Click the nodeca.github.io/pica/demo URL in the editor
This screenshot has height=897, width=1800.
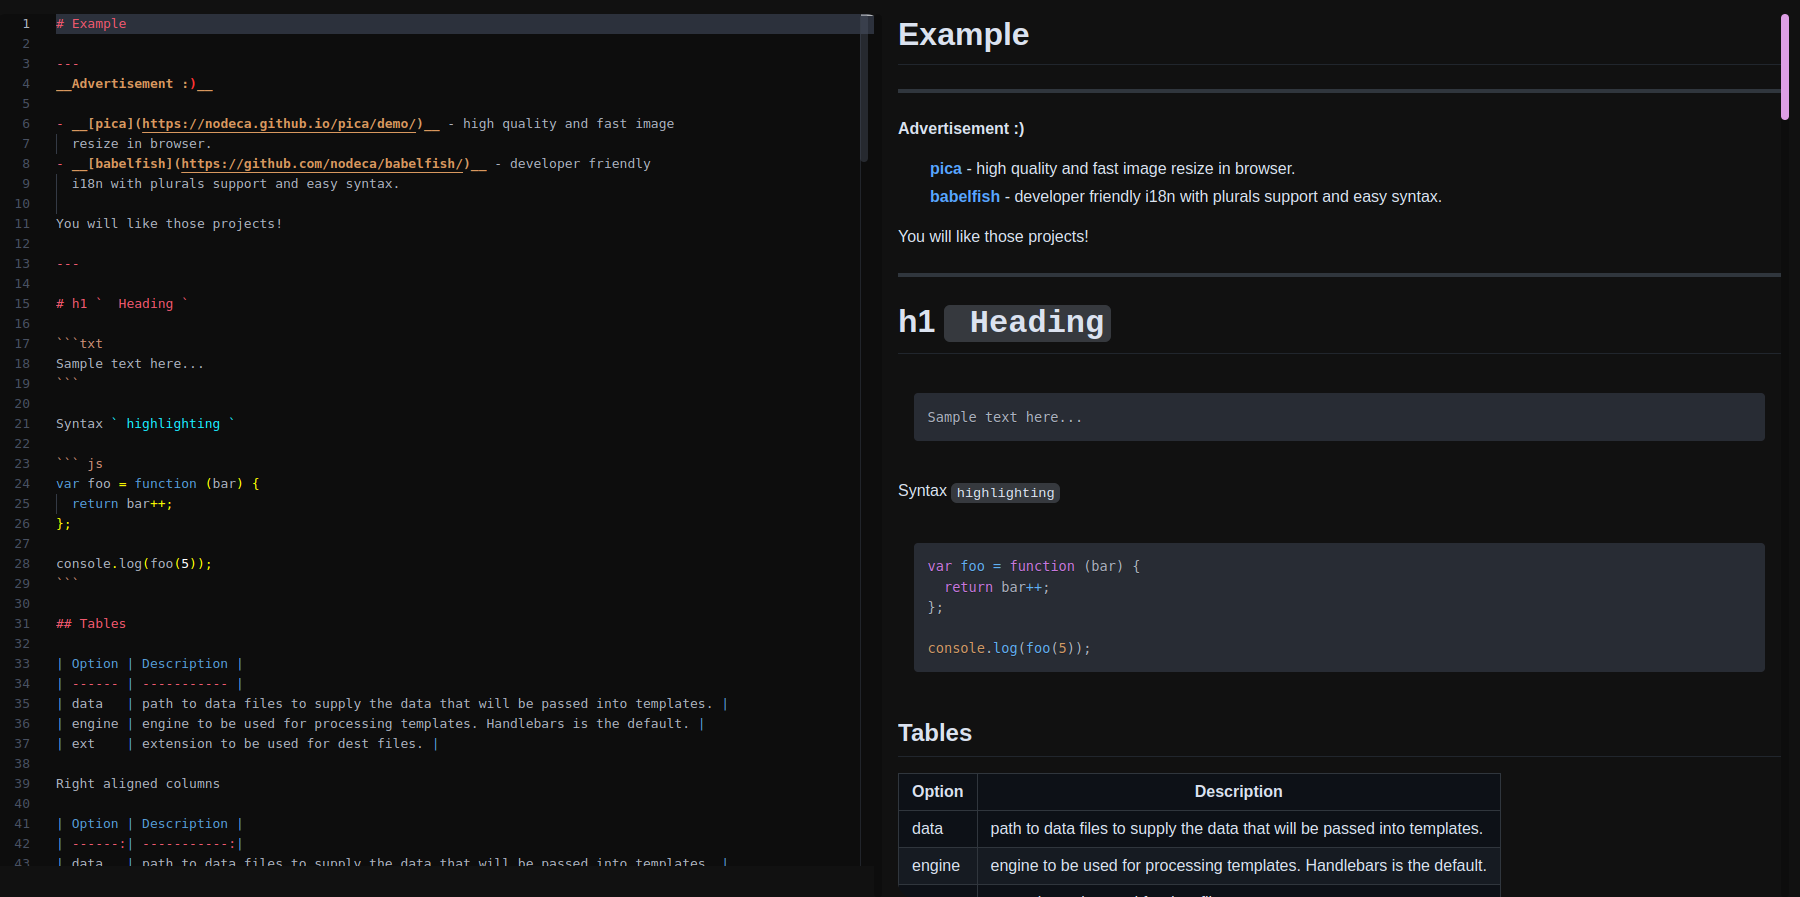pyautogui.click(x=280, y=124)
